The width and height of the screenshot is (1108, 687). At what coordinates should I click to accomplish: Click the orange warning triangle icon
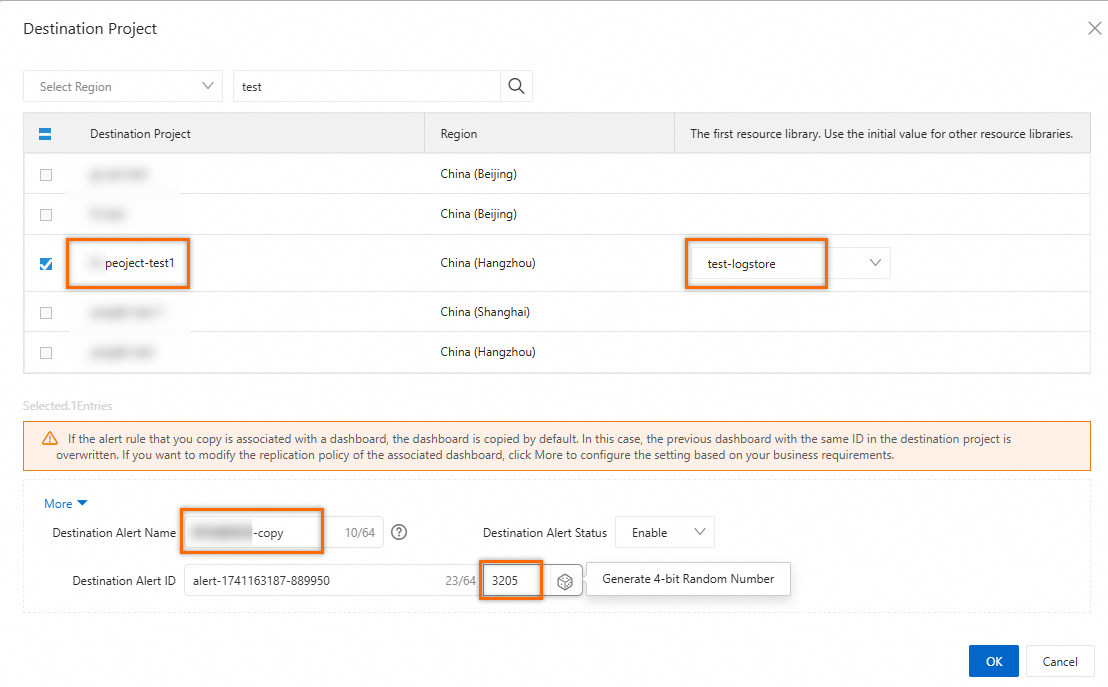(x=50, y=439)
